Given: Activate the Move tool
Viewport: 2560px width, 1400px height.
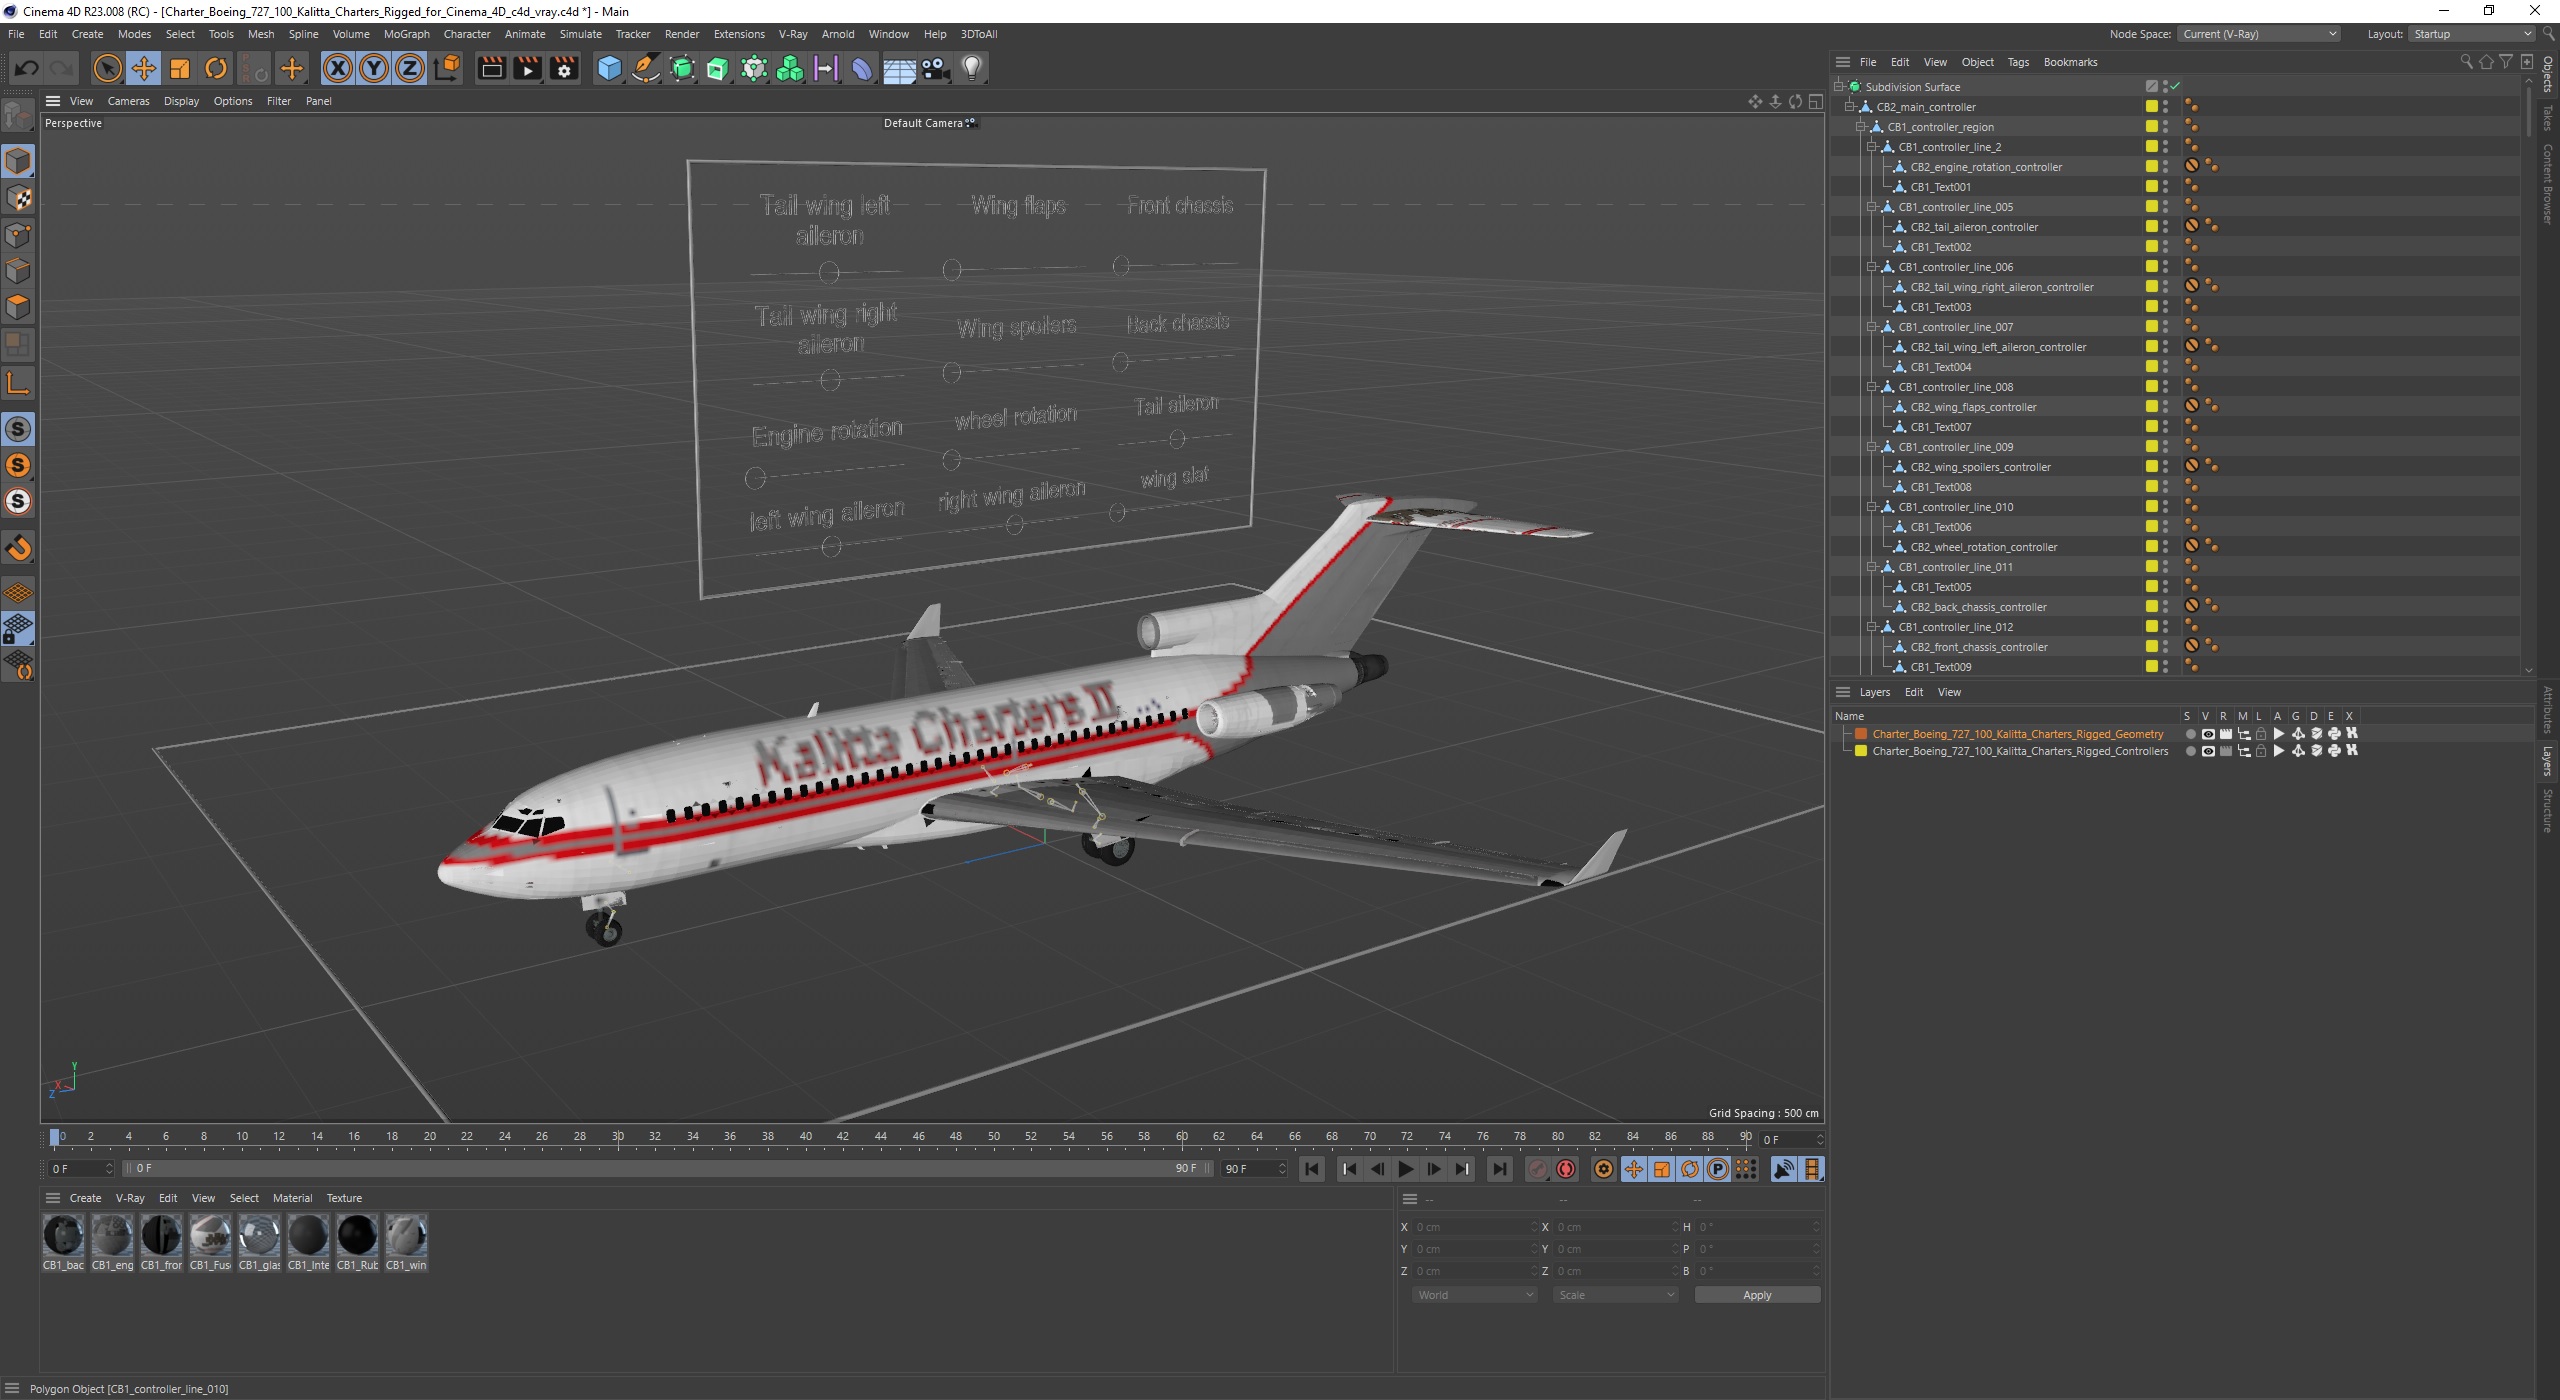Looking at the screenshot, I should (144, 68).
